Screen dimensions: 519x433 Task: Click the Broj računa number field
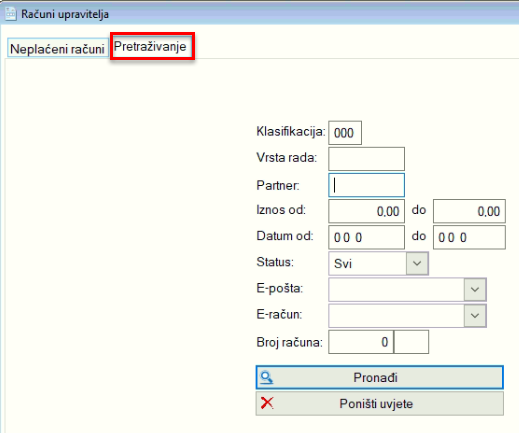(361, 342)
